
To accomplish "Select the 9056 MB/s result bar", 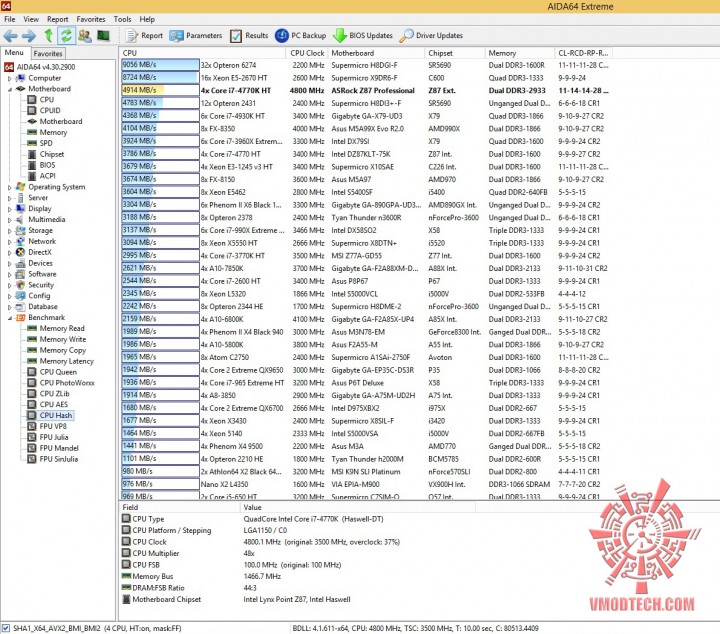I will [160, 65].
